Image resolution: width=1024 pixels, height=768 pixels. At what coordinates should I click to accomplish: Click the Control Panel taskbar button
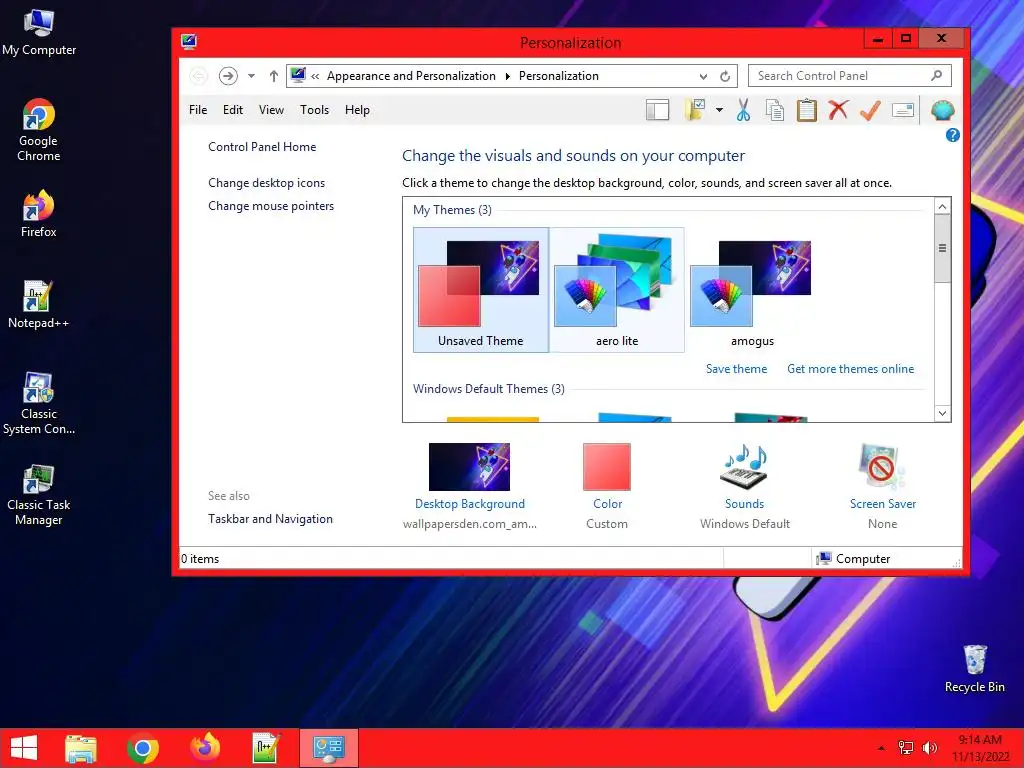point(328,748)
